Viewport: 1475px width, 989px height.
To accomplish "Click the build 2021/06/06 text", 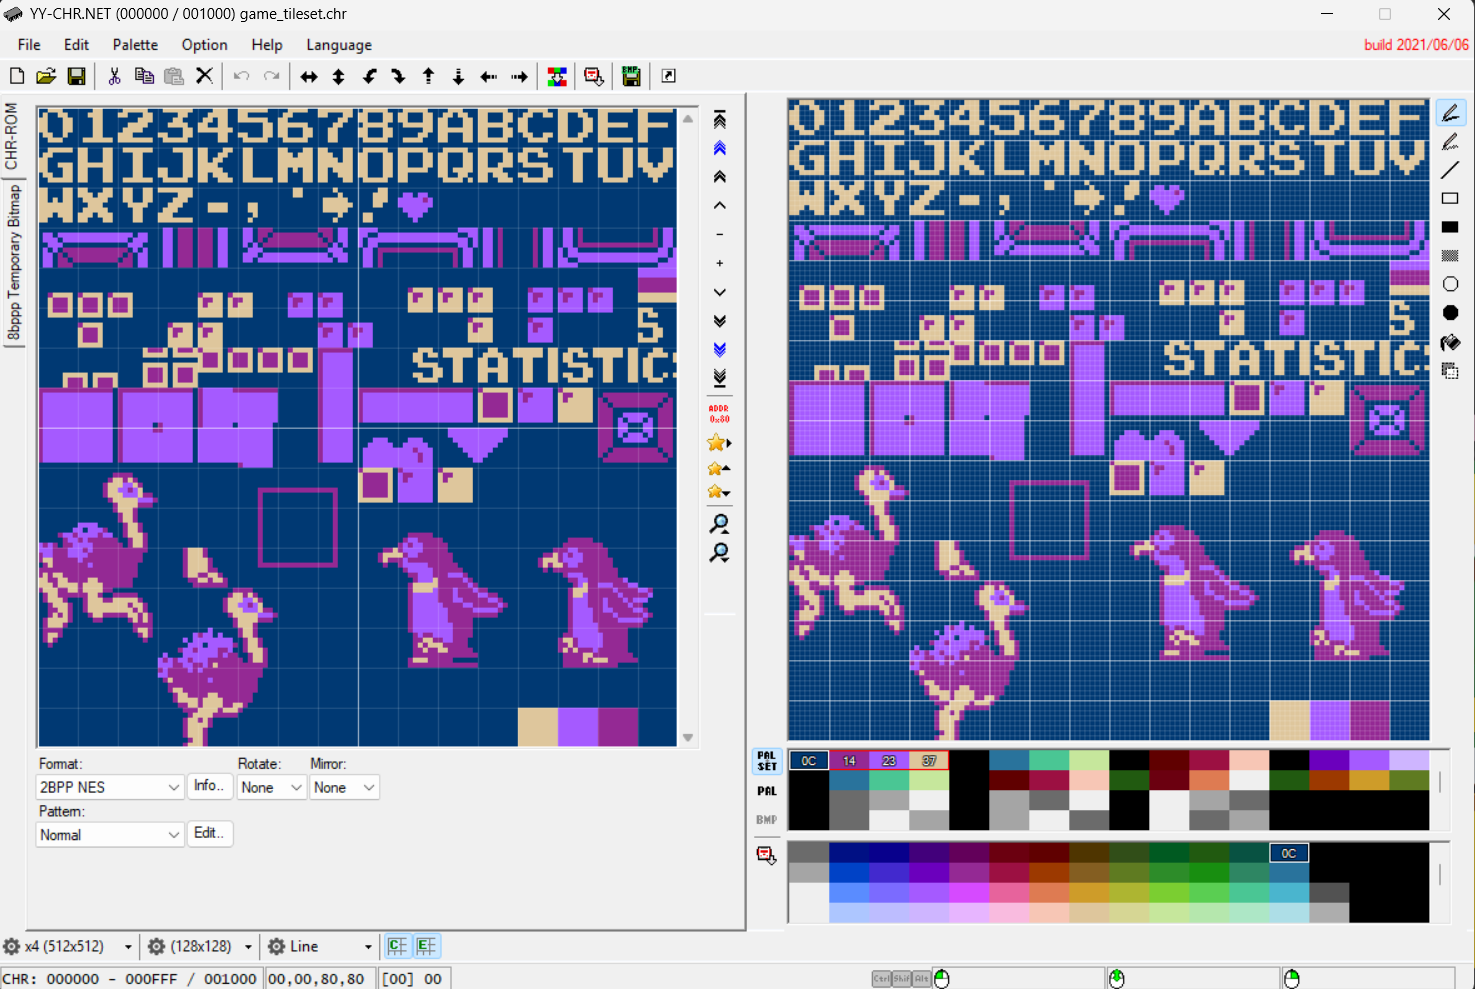I will (1416, 45).
